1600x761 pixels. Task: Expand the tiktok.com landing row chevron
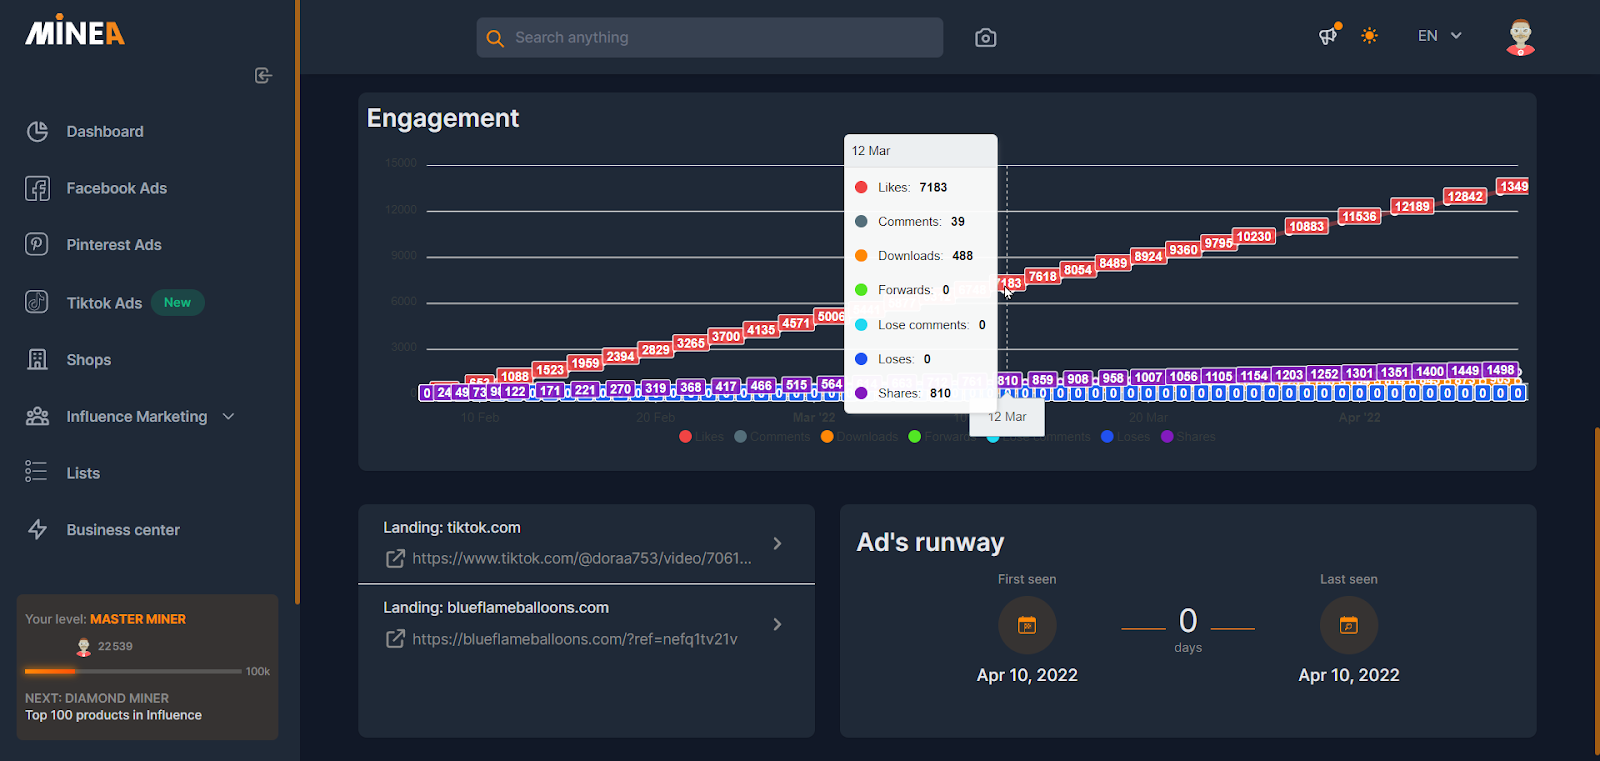click(777, 543)
